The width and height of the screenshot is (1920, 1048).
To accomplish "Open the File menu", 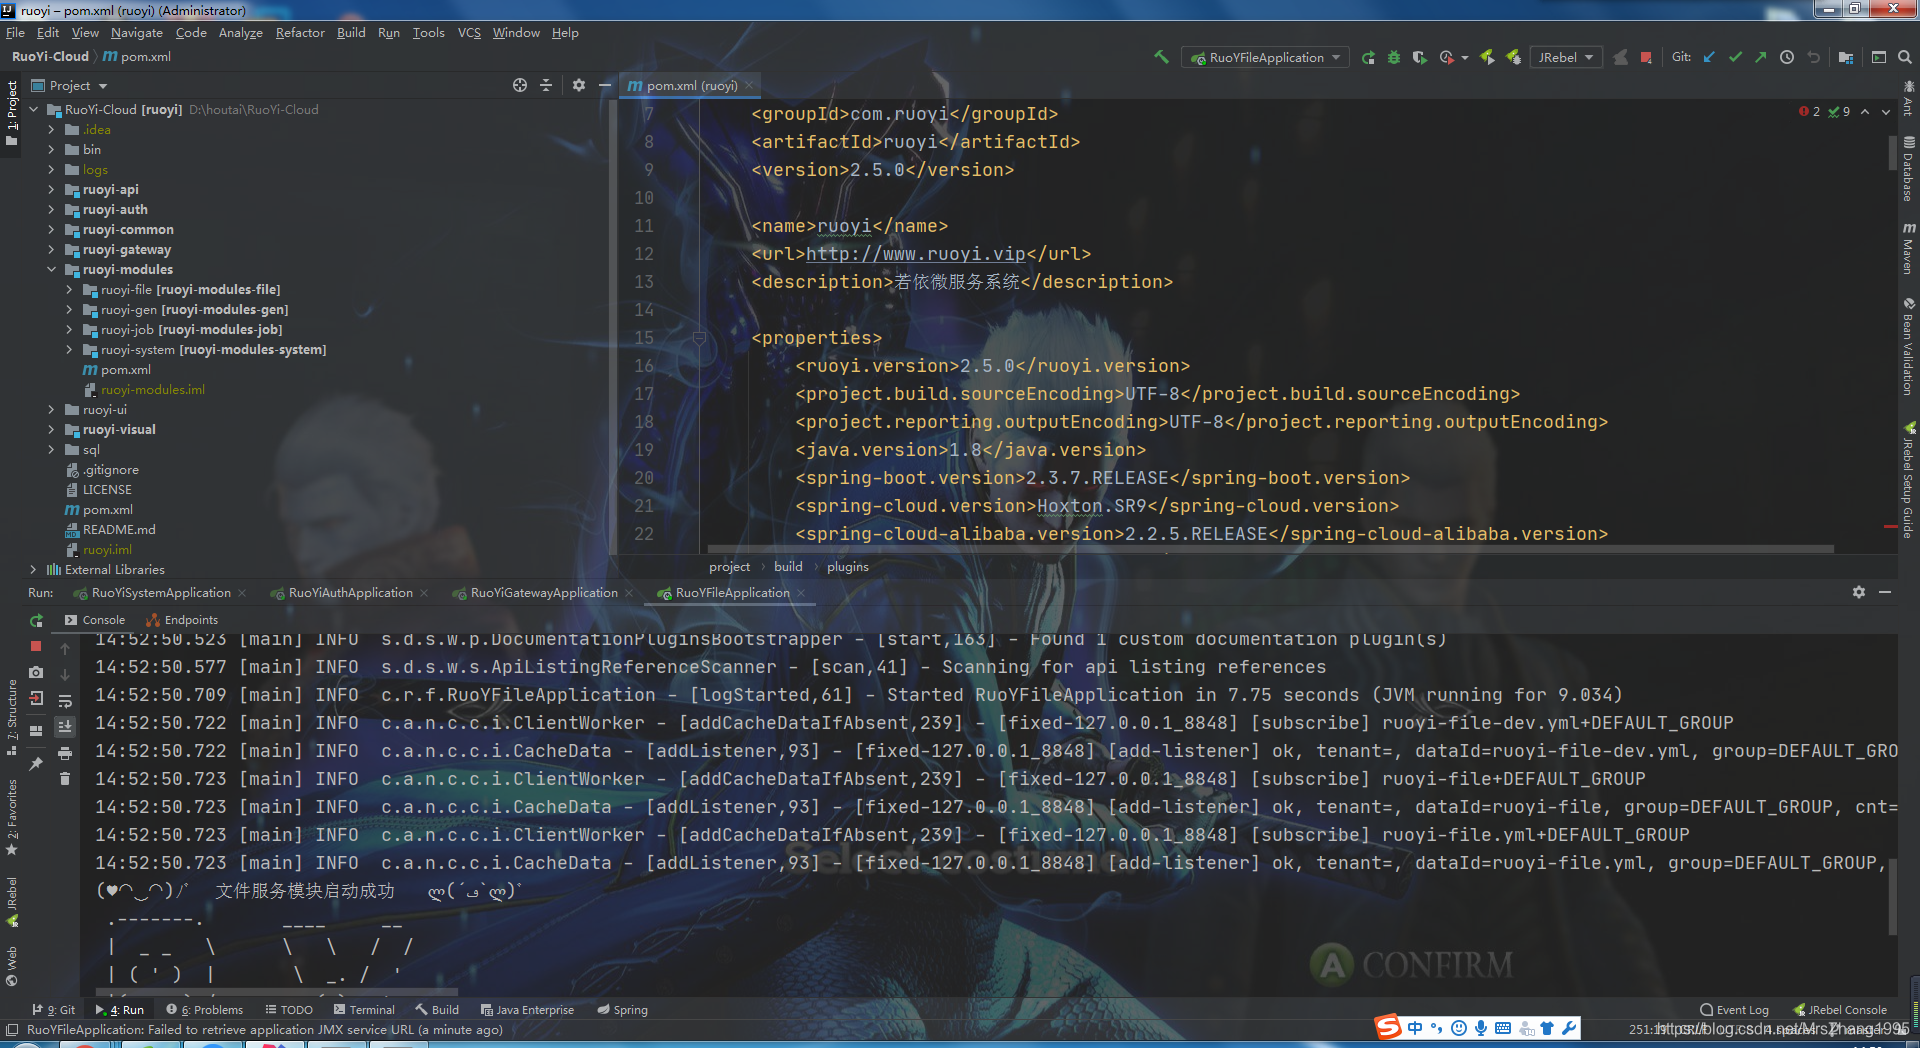I will tap(15, 32).
